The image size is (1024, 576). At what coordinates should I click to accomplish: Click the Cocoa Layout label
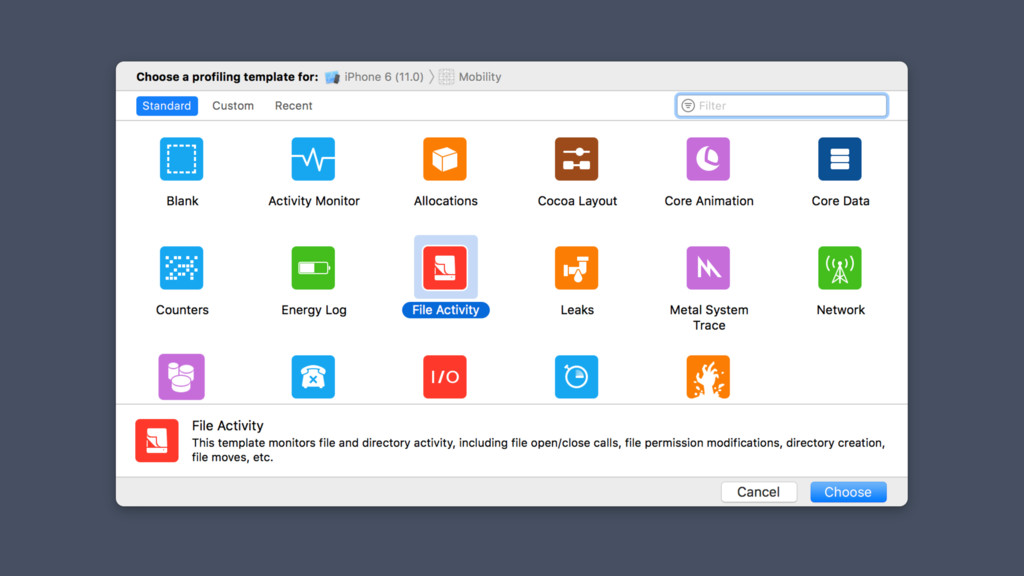coord(577,201)
